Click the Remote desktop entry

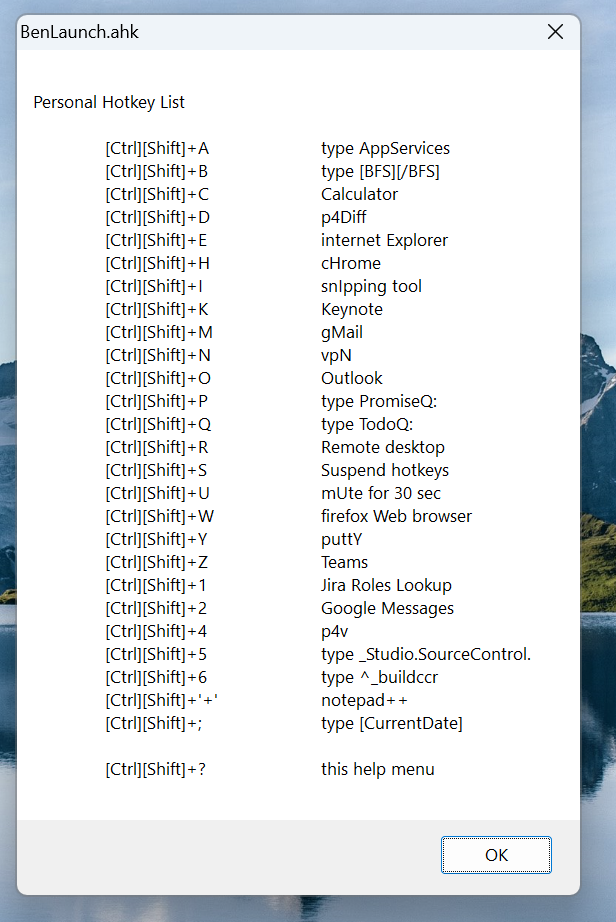pos(382,447)
